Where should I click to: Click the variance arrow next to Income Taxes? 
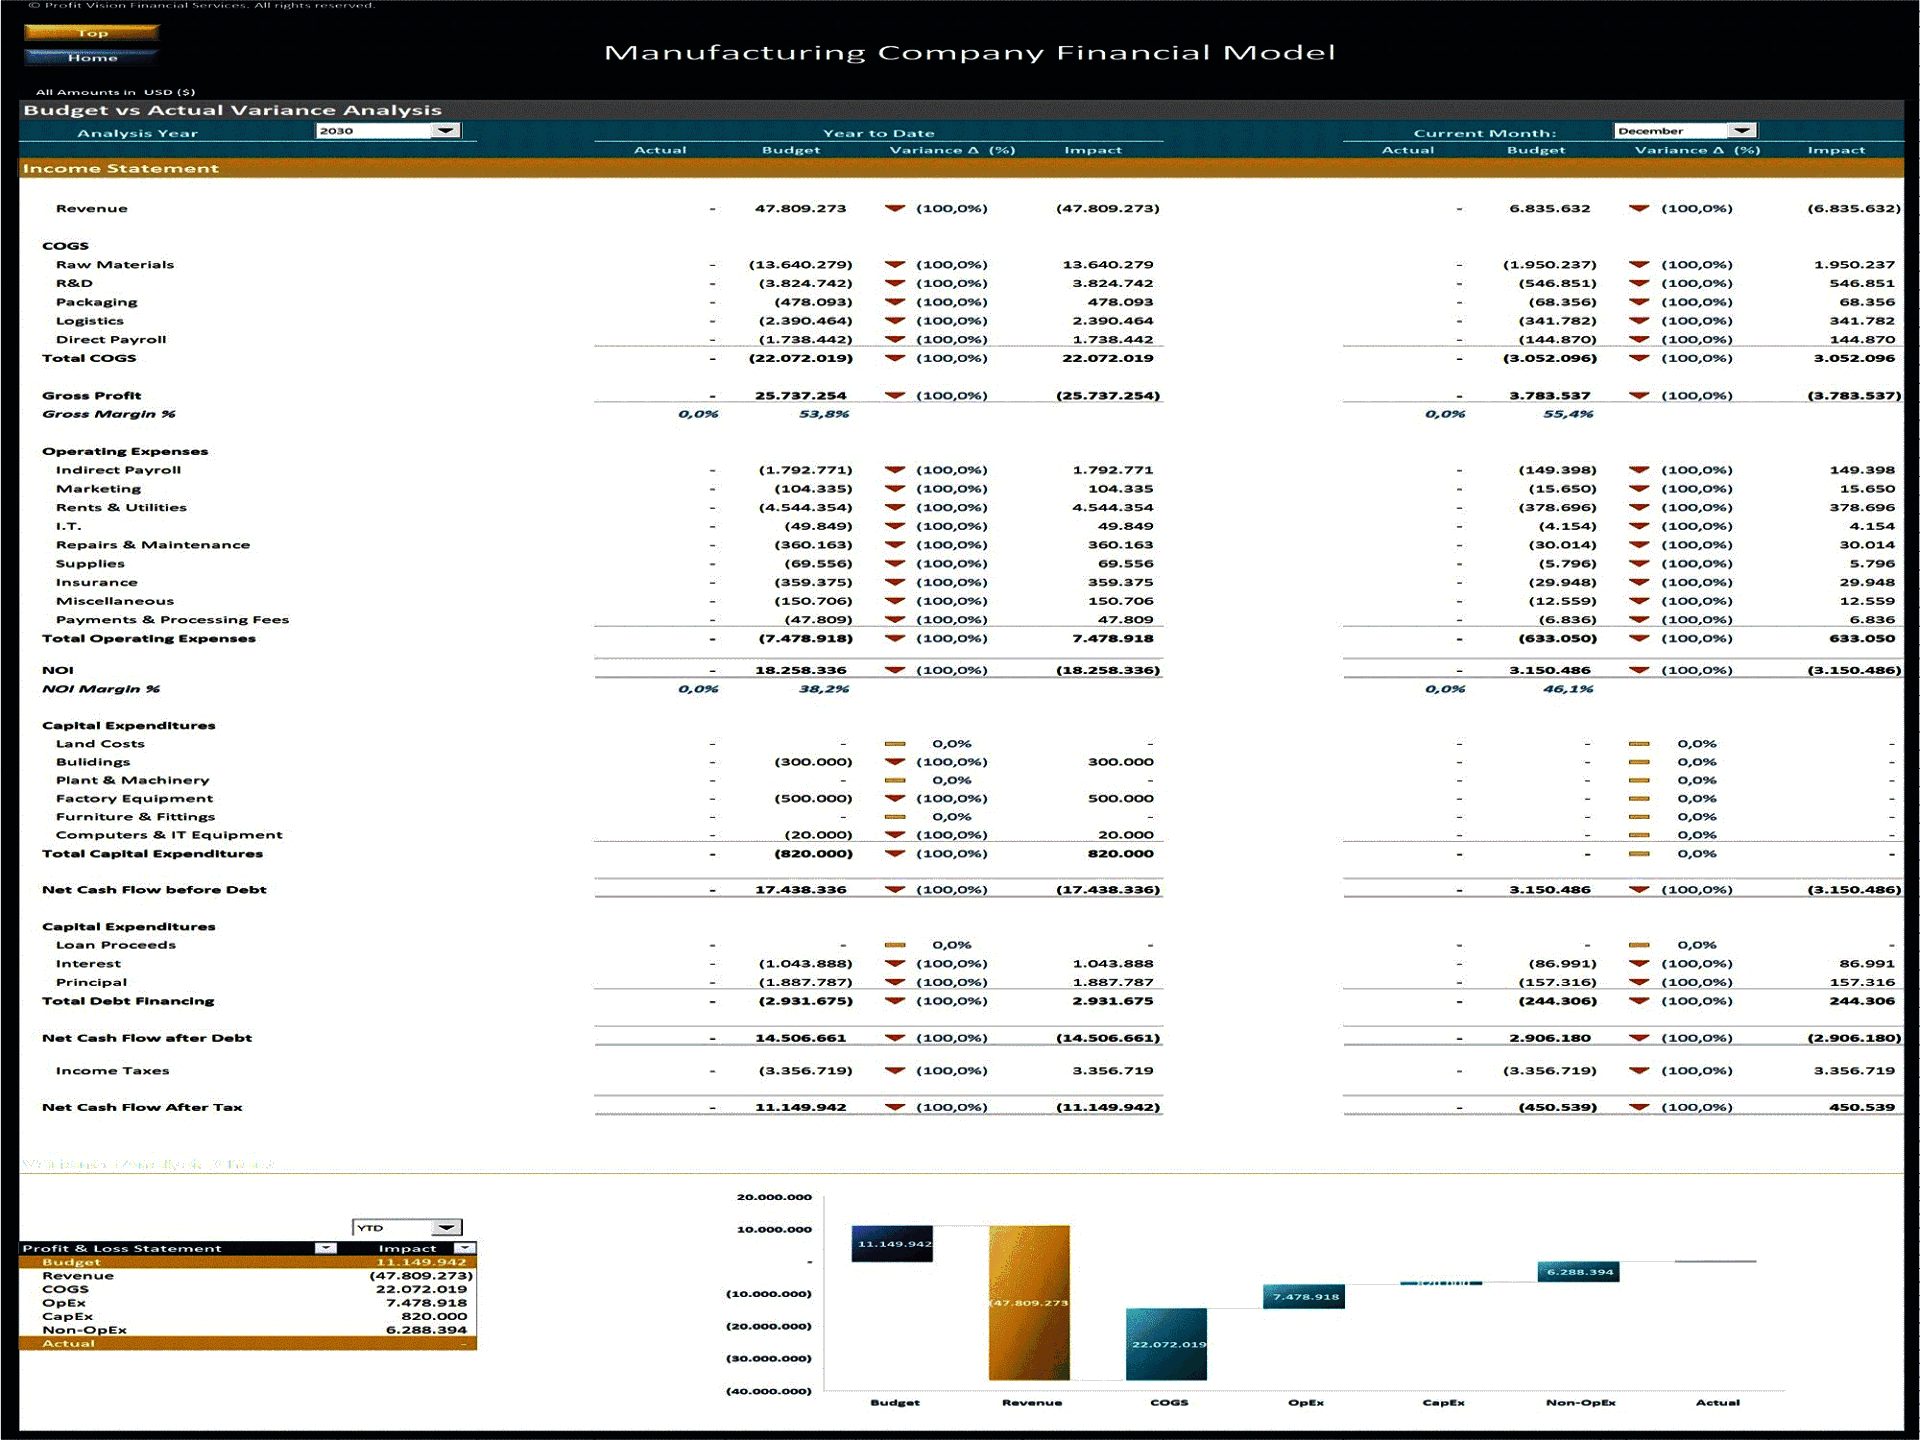tap(897, 1070)
